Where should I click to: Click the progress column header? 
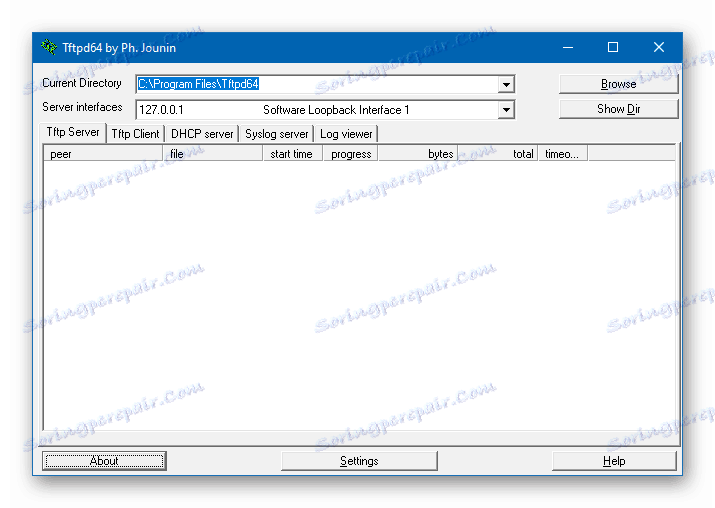[x=351, y=154]
